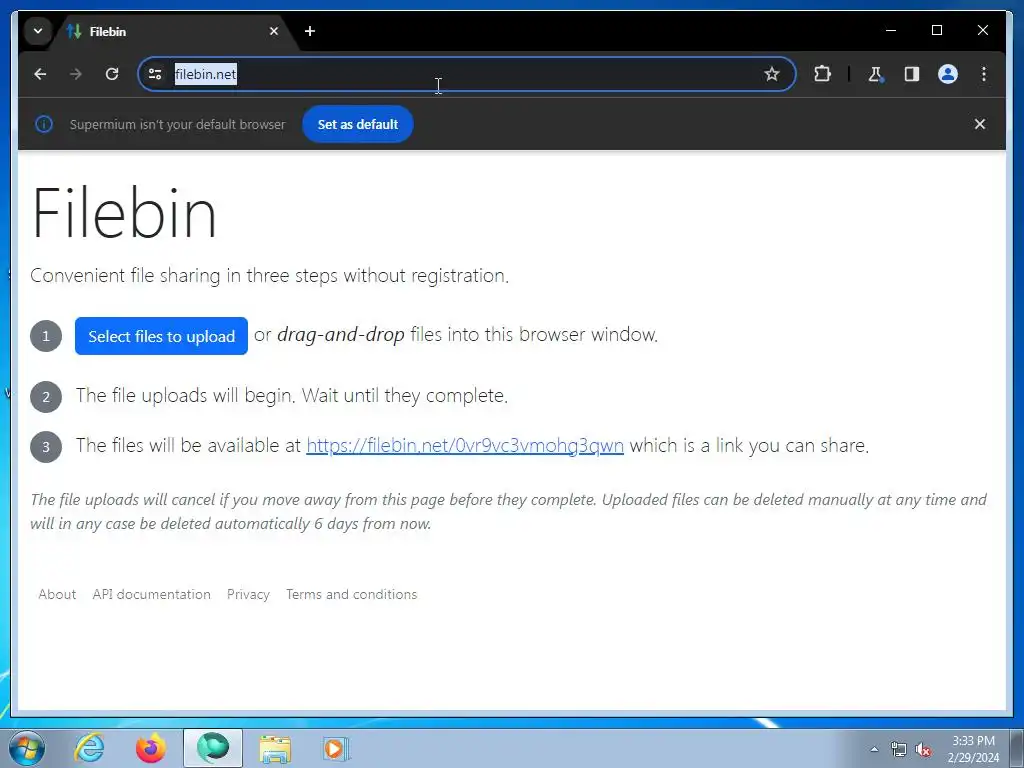1024x768 pixels.
Task: Open the profile avatar menu
Action: click(x=948, y=74)
